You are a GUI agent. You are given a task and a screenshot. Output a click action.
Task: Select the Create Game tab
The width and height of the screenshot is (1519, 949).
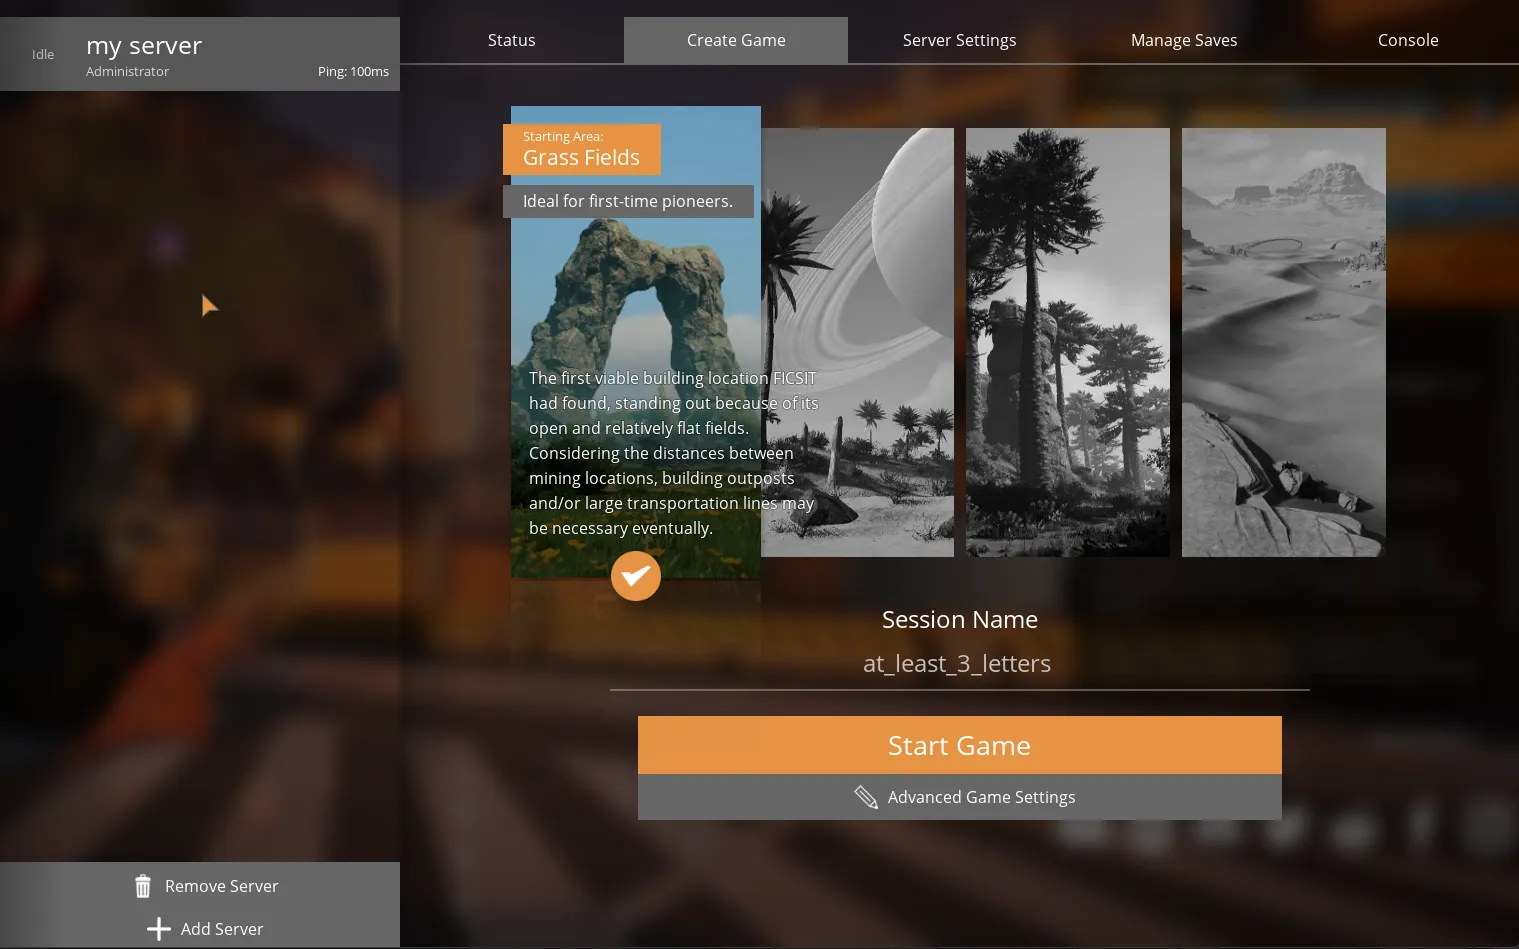tap(735, 40)
